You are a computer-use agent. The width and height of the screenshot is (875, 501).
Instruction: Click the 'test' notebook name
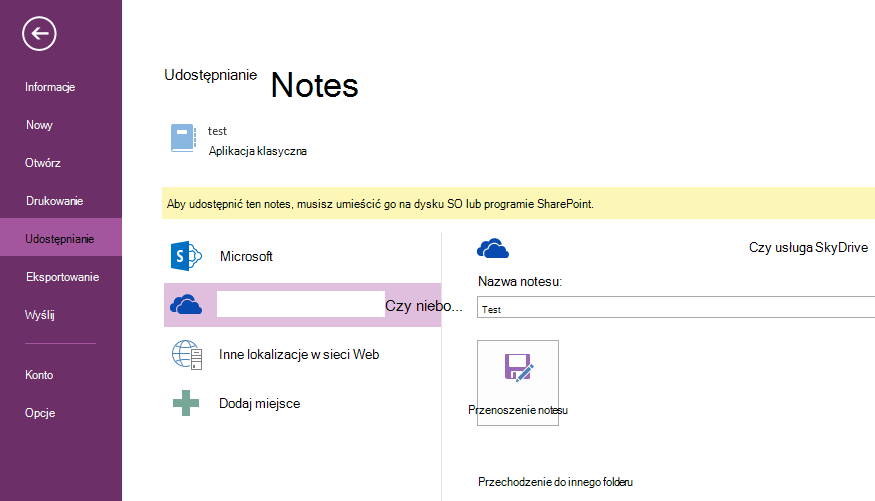[x=218, y=131]
